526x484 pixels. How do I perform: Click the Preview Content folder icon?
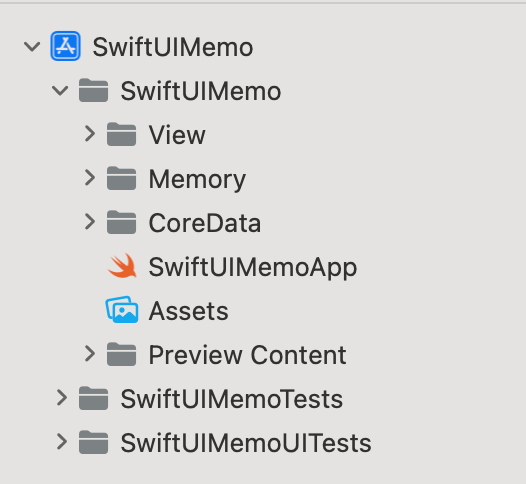[121, 354]
